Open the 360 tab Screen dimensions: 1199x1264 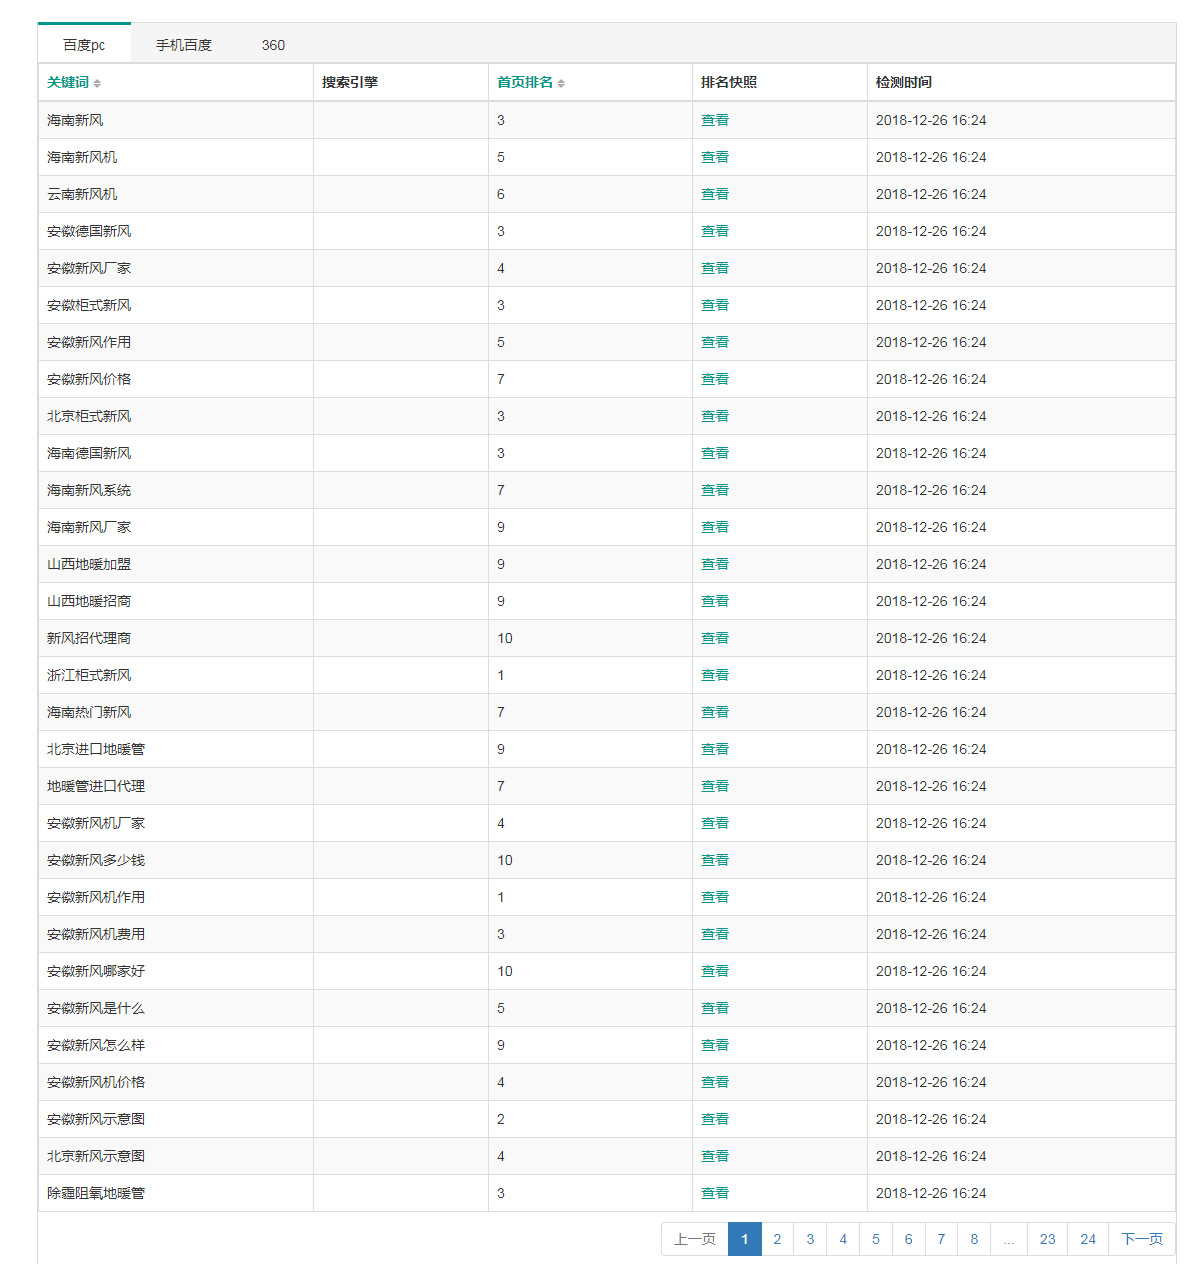click(x=273, y=45)
